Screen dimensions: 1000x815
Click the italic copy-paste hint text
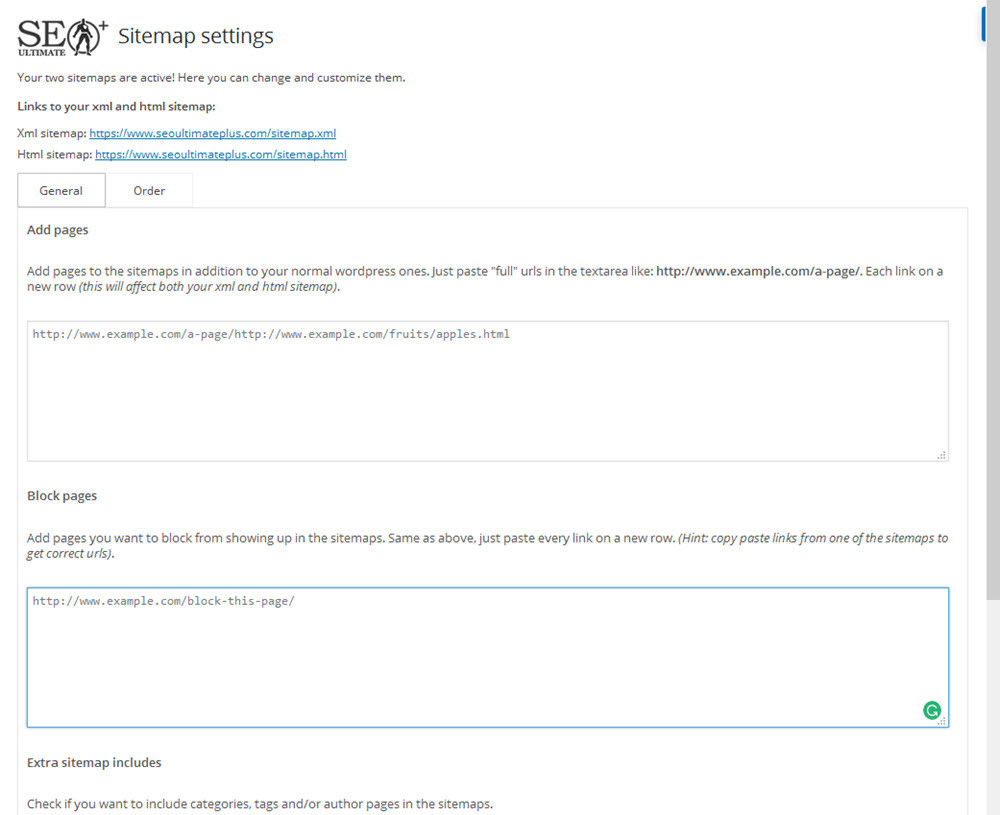[812, 538]
